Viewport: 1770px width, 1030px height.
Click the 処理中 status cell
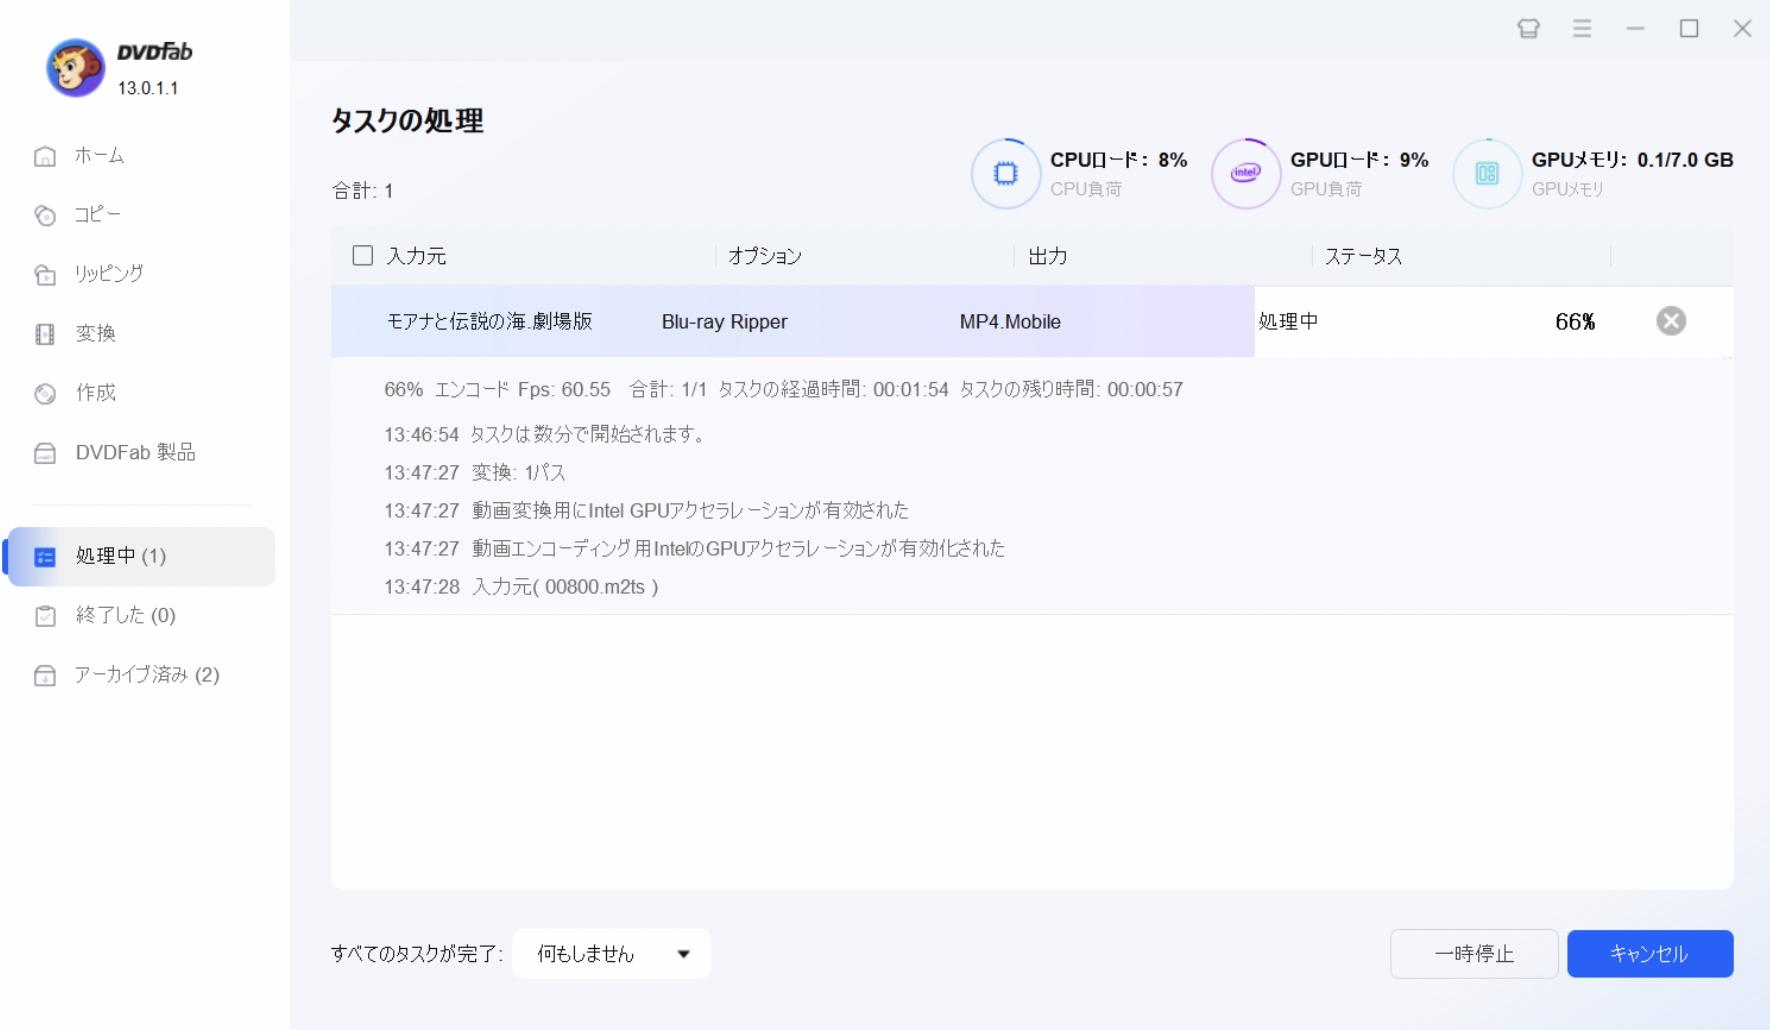(1288, 322)
